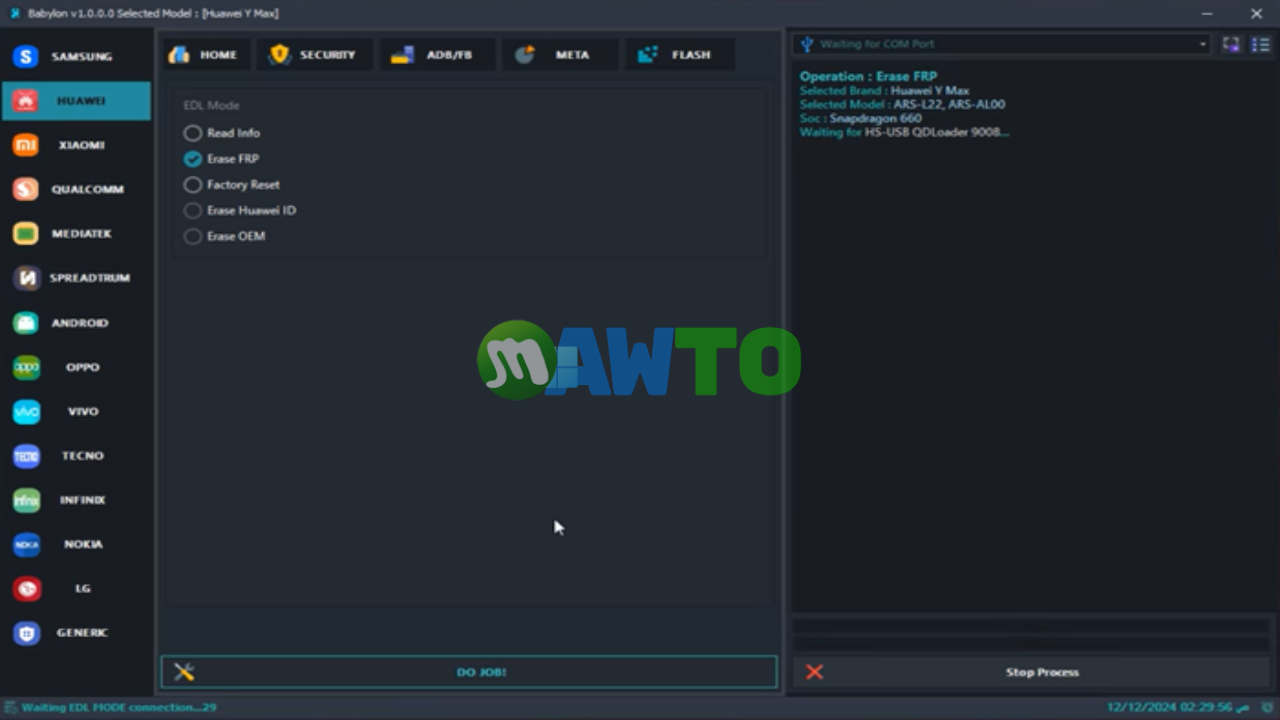Viewport: 1280px width, 720px height.
Task: Select the Huawei logo icon in sidebar
Action: (x=26, y=101)
